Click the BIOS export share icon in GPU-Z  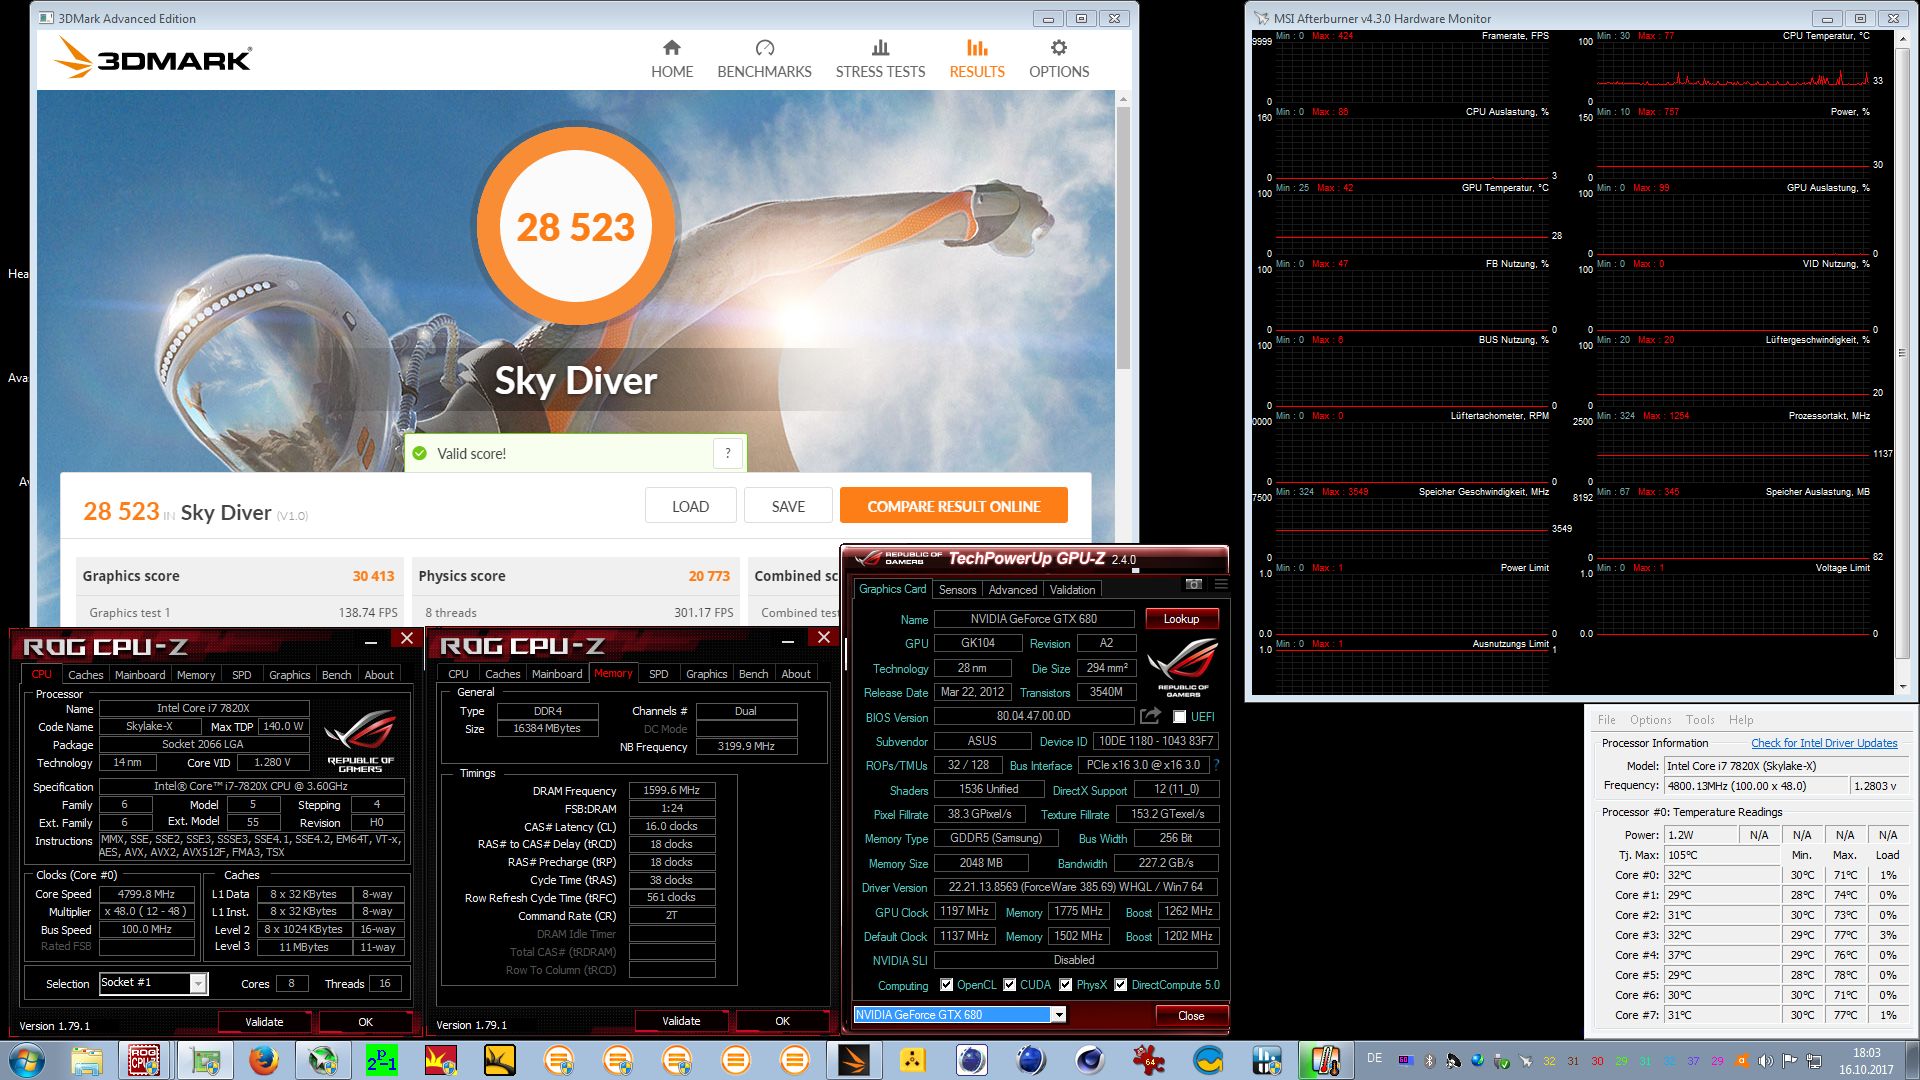coord(1150,716)
